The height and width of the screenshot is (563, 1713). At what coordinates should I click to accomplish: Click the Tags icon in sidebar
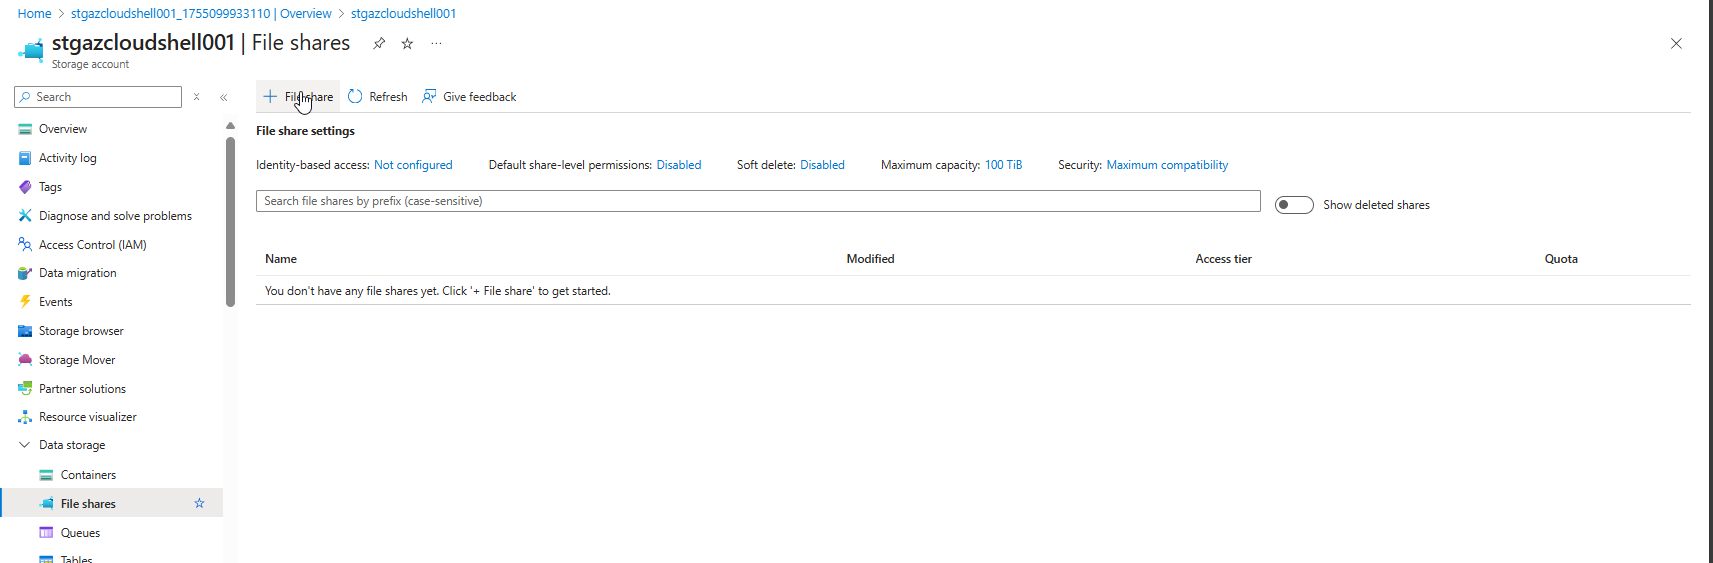pos(25,187)
